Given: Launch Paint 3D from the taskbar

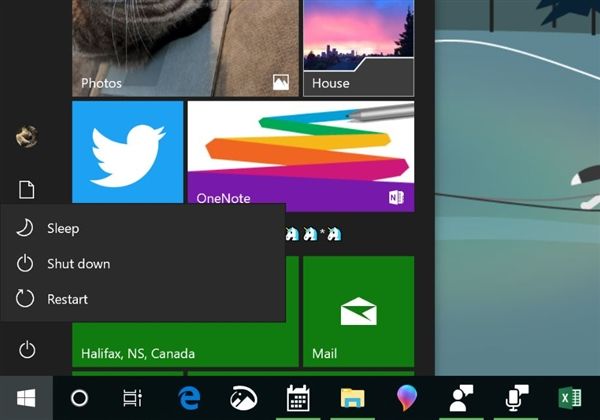Looking at the screenshot, I should tap(407, 398).
